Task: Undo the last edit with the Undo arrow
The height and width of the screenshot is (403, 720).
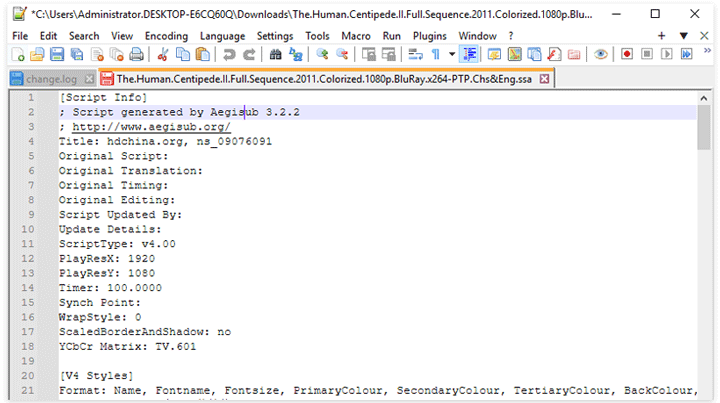Action: point(229,55)
